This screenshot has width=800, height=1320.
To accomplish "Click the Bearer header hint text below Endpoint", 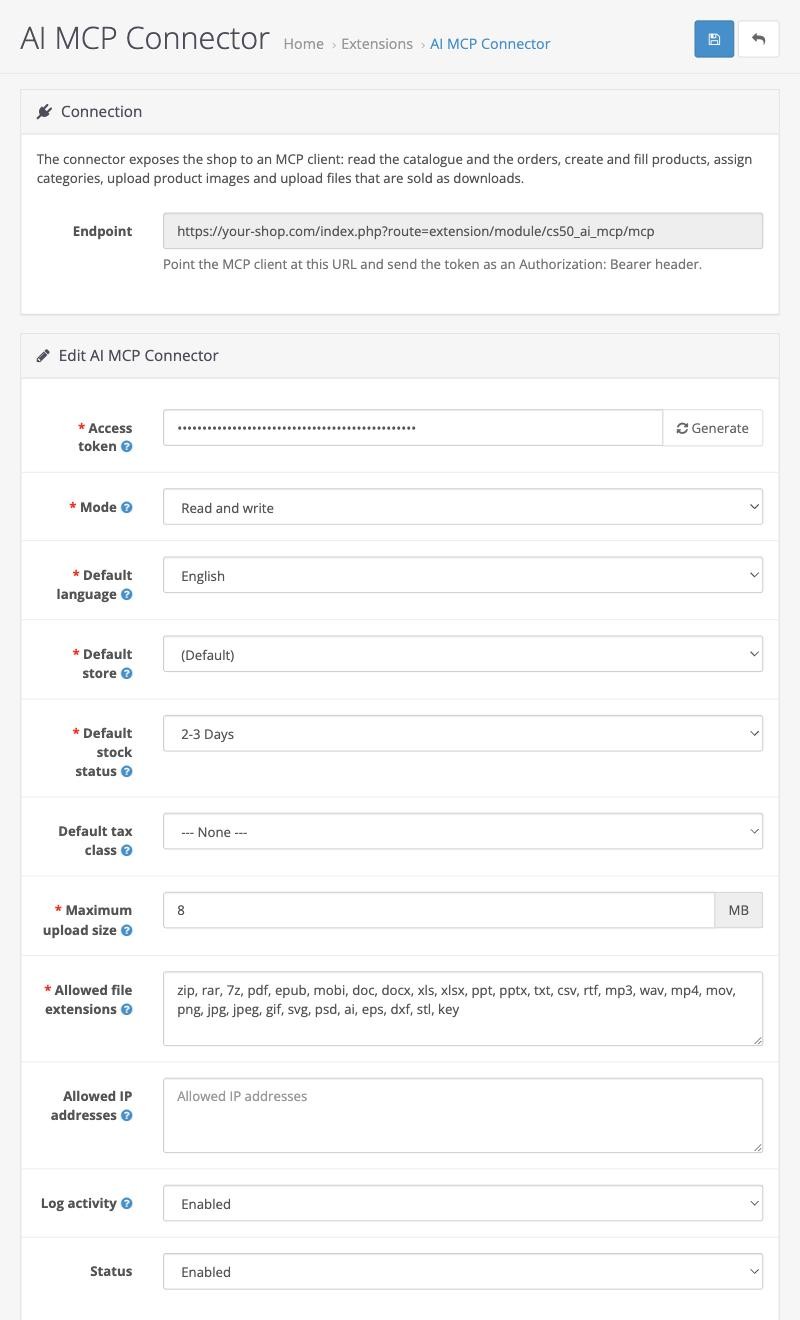I will pyautogui.click(x=433, y=264).
